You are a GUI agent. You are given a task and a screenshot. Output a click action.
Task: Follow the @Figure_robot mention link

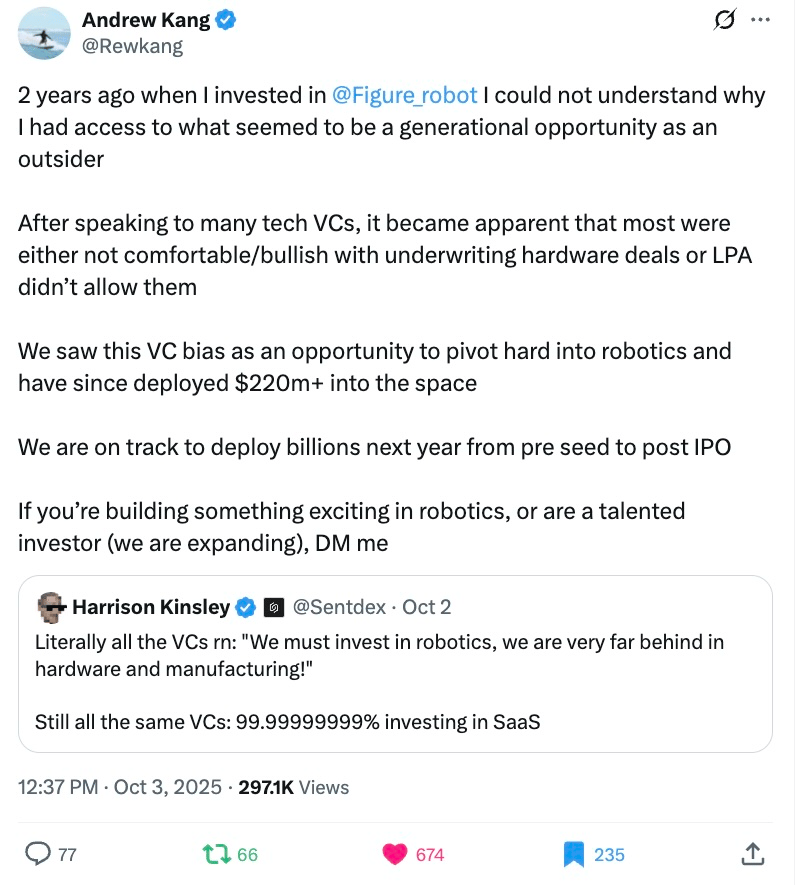coord(406,95)
